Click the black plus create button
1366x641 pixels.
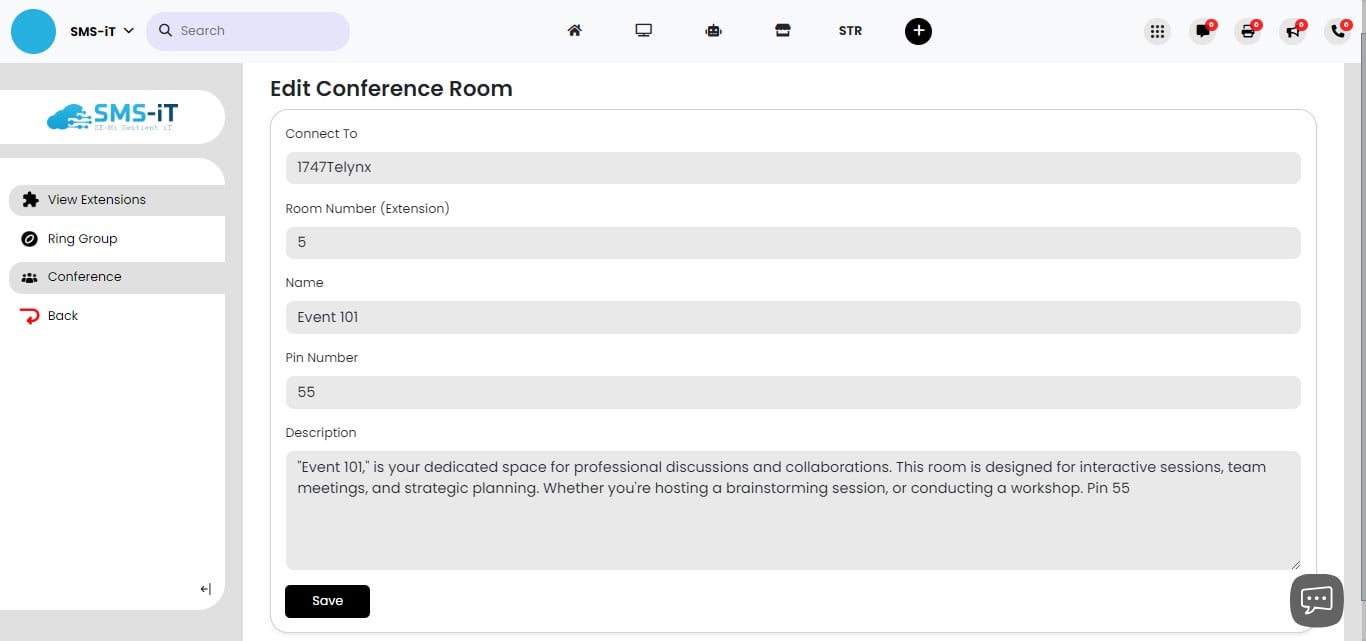[918, 31]
